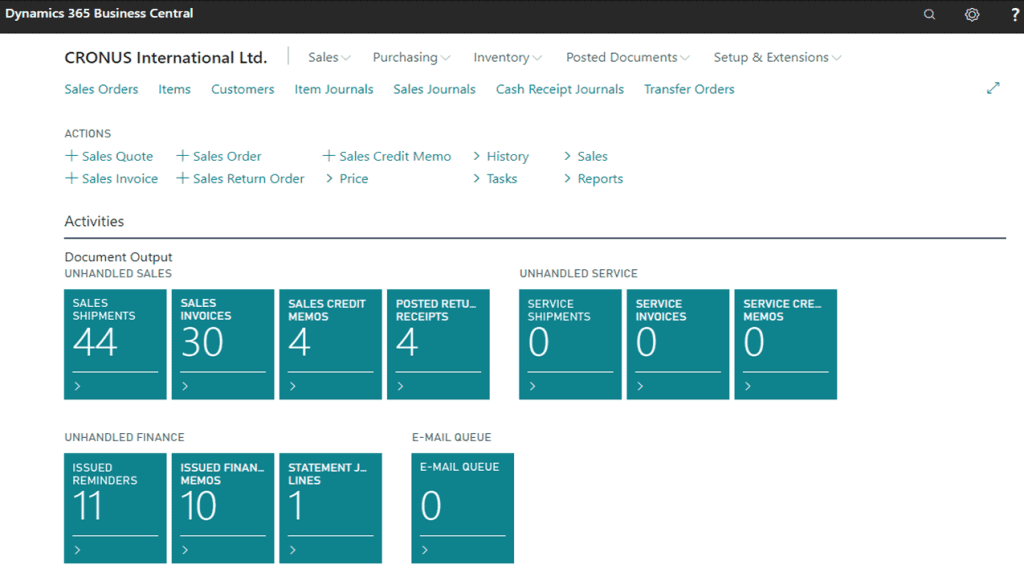This screenshot has width=1024, height=577.
Task: Open search using the magnifier icon
Action: (928, 14)
